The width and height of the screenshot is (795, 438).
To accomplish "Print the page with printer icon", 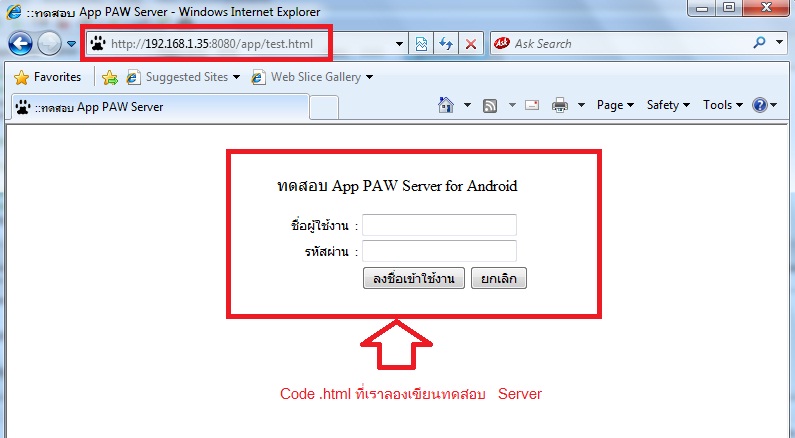I will click(x=560, y=105).
